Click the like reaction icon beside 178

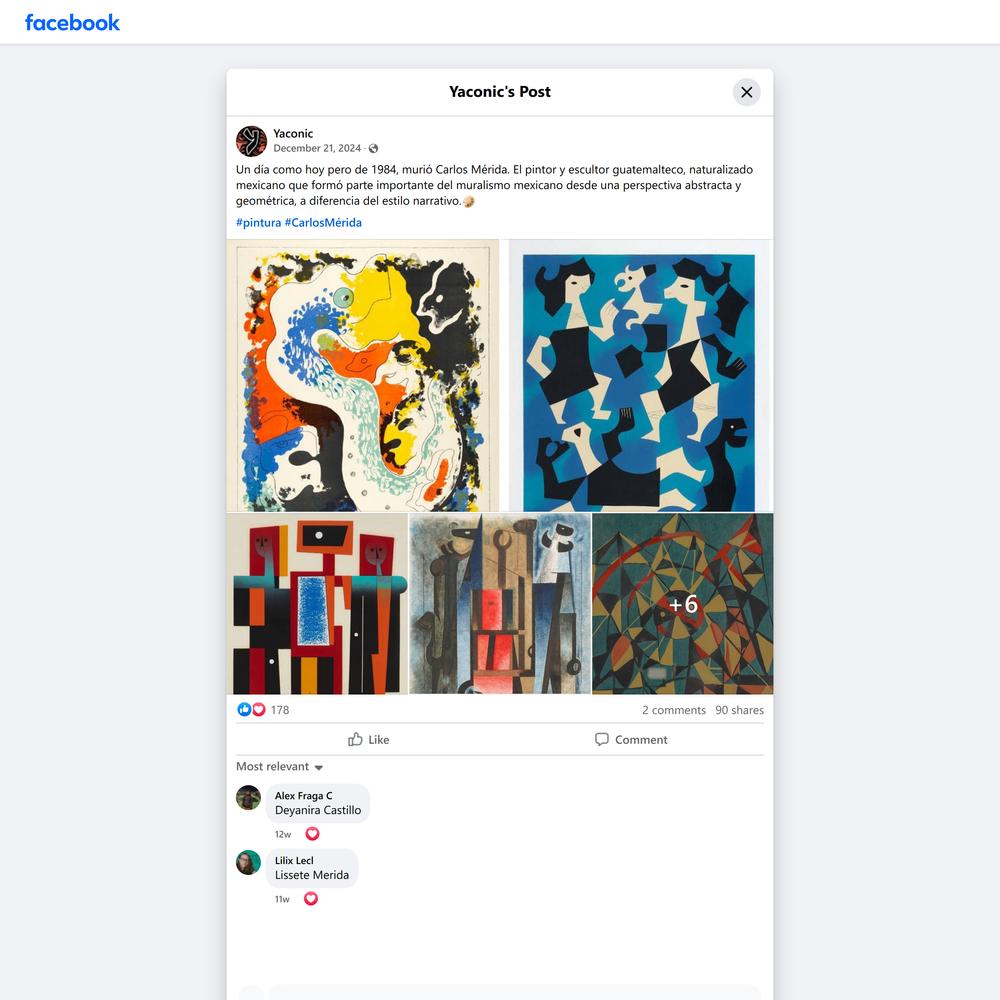click(244, 709)
